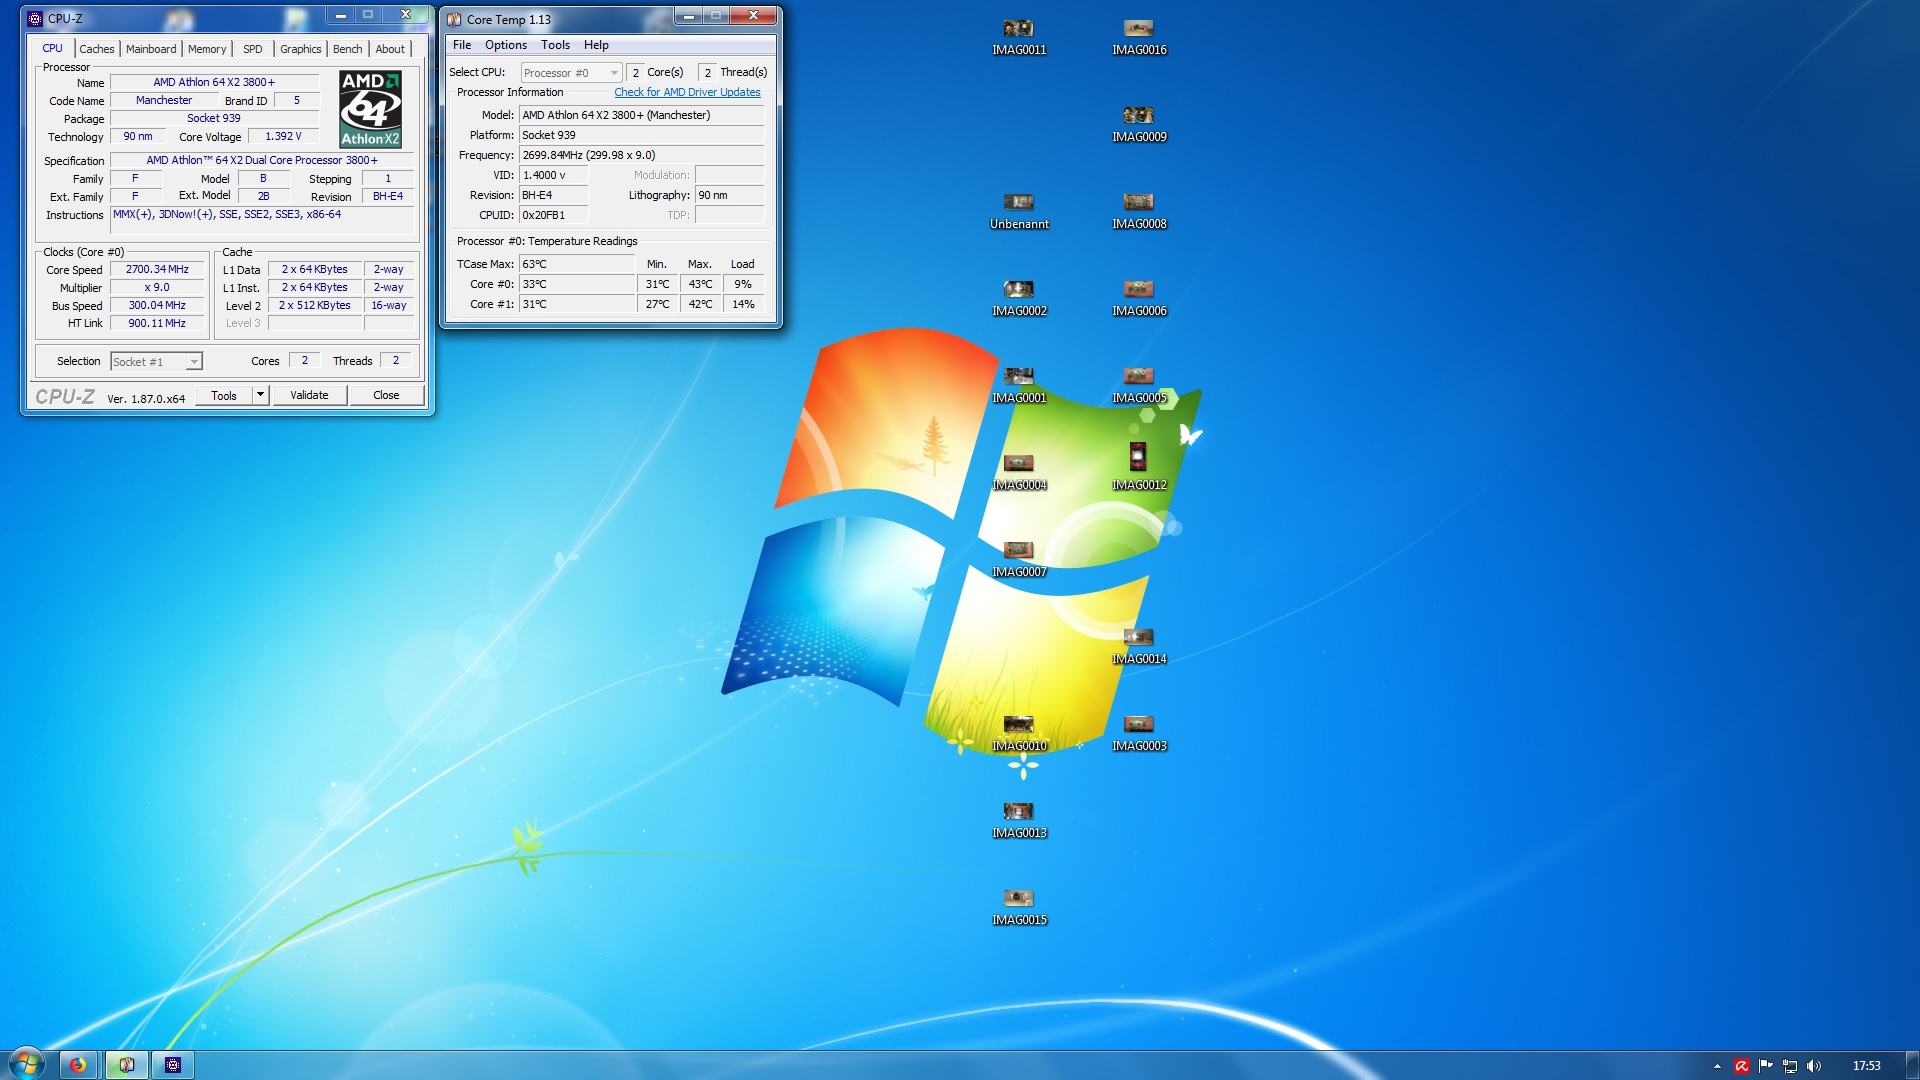This screenshot has width=1920, height=1080.
Task: Click the CPUID 0x20FB1 value
Action: (x=553, y=215)
